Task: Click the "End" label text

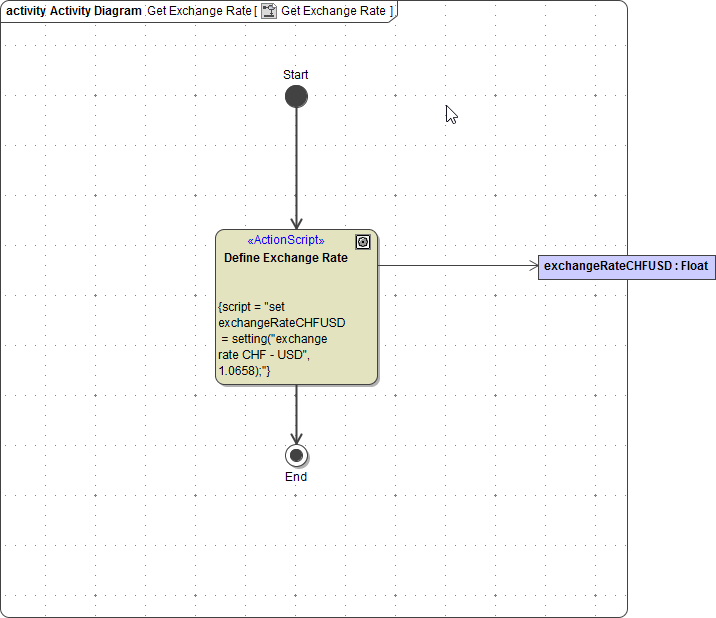Action: 296,477
